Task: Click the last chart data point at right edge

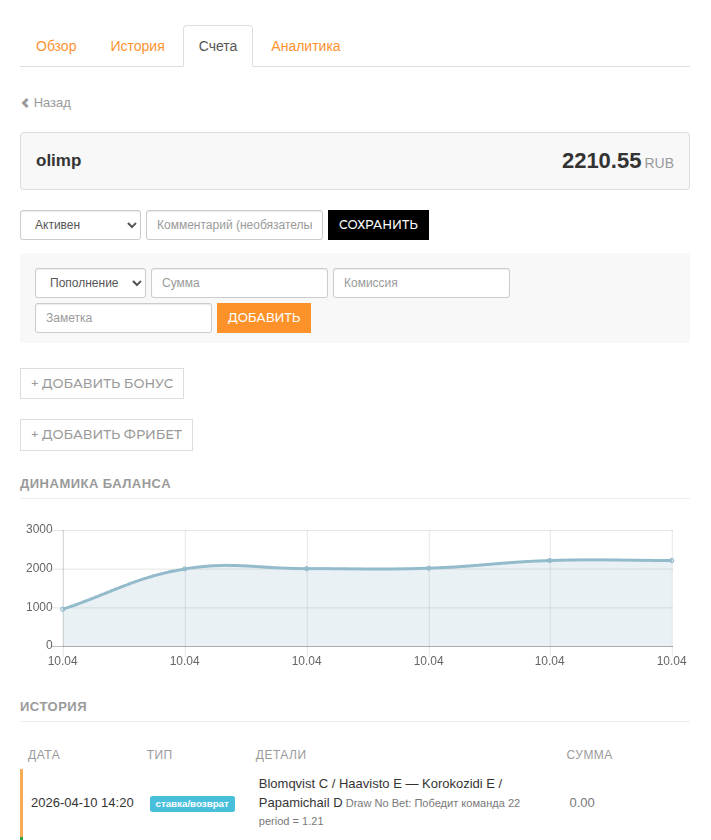Action: (672, 560)
